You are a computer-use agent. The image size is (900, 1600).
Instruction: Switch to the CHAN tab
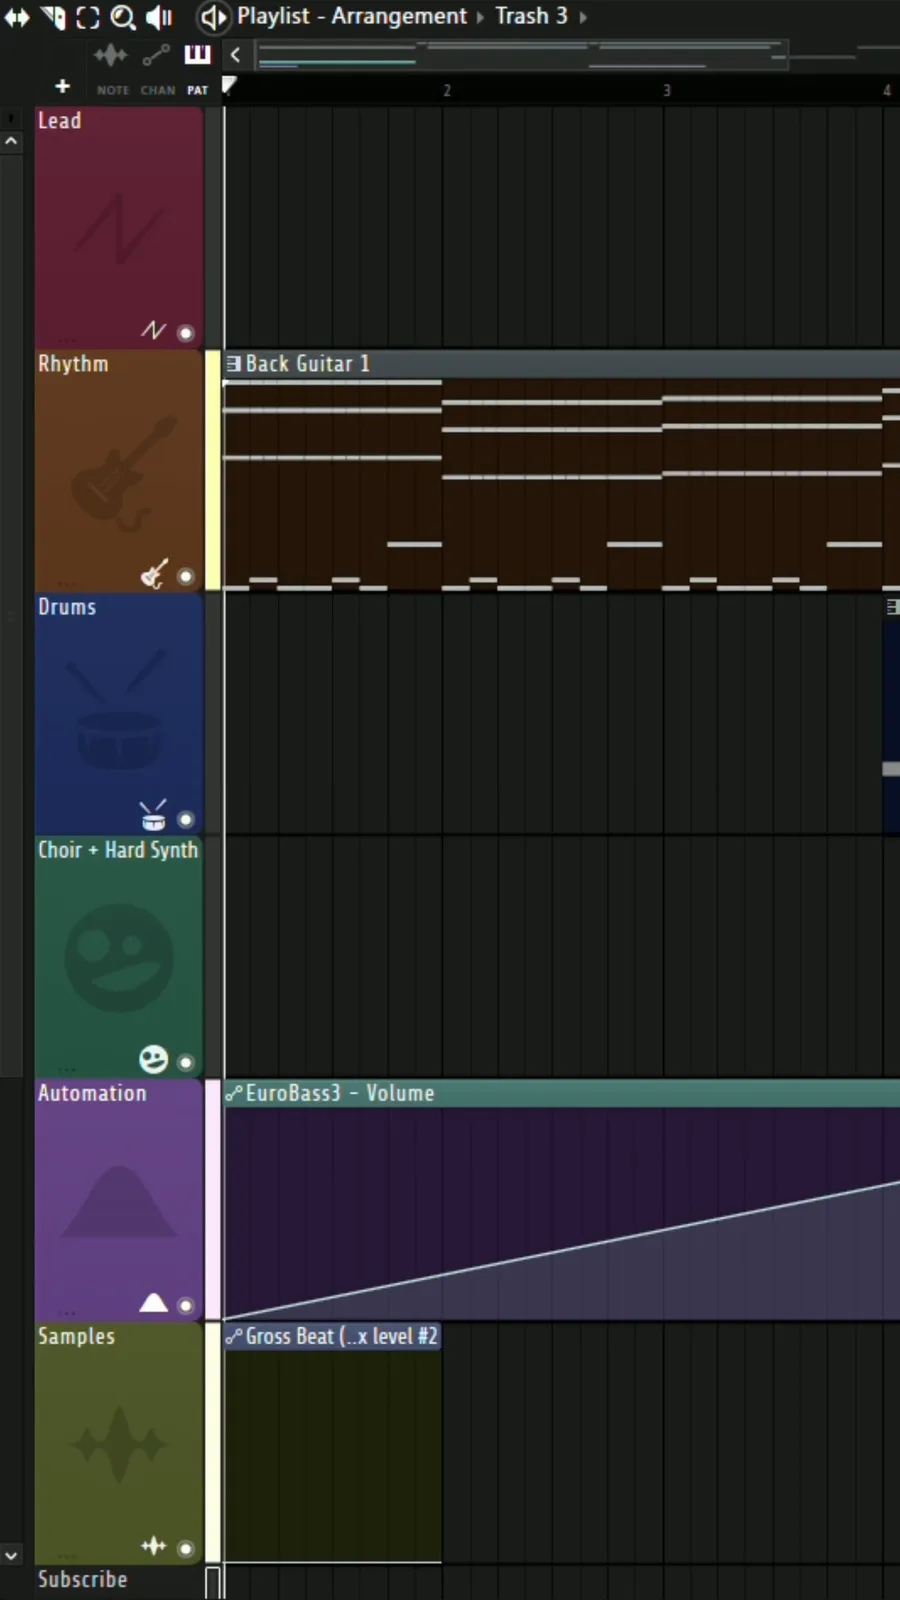pos(158,90)
